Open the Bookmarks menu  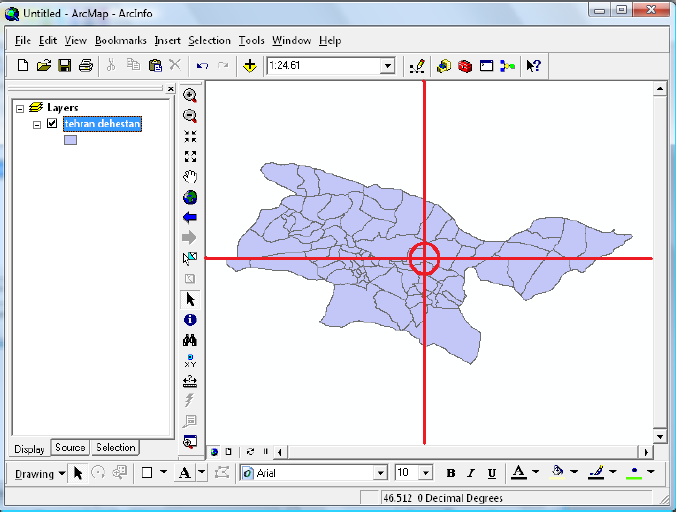pos(121,41)
